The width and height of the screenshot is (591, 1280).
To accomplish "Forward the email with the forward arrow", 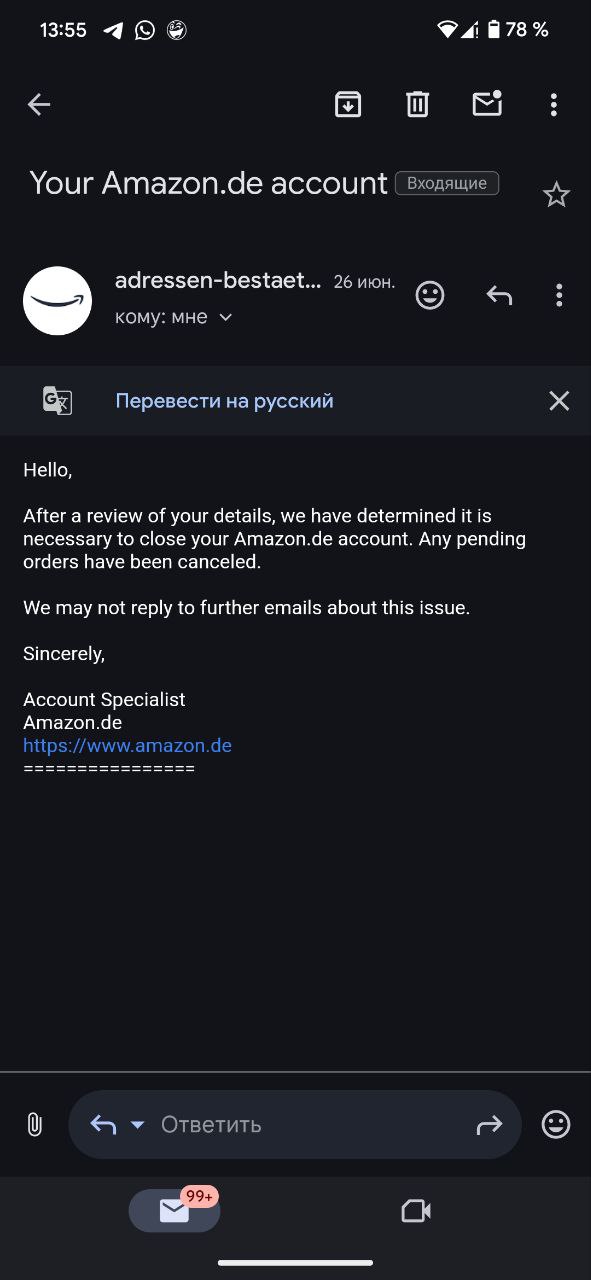I will tap(489, 1125).
